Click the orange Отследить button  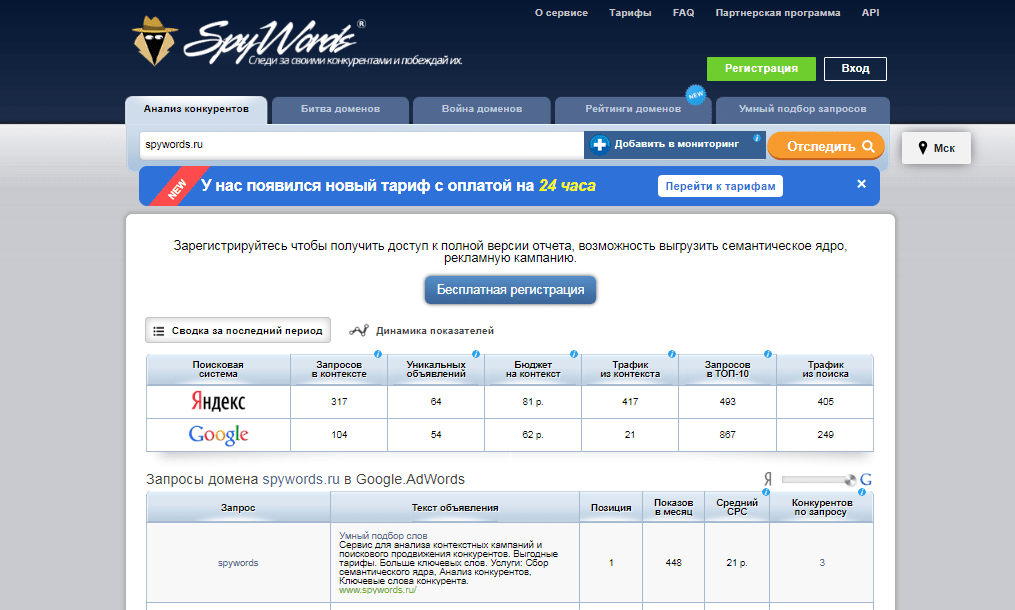pos(826,146)
